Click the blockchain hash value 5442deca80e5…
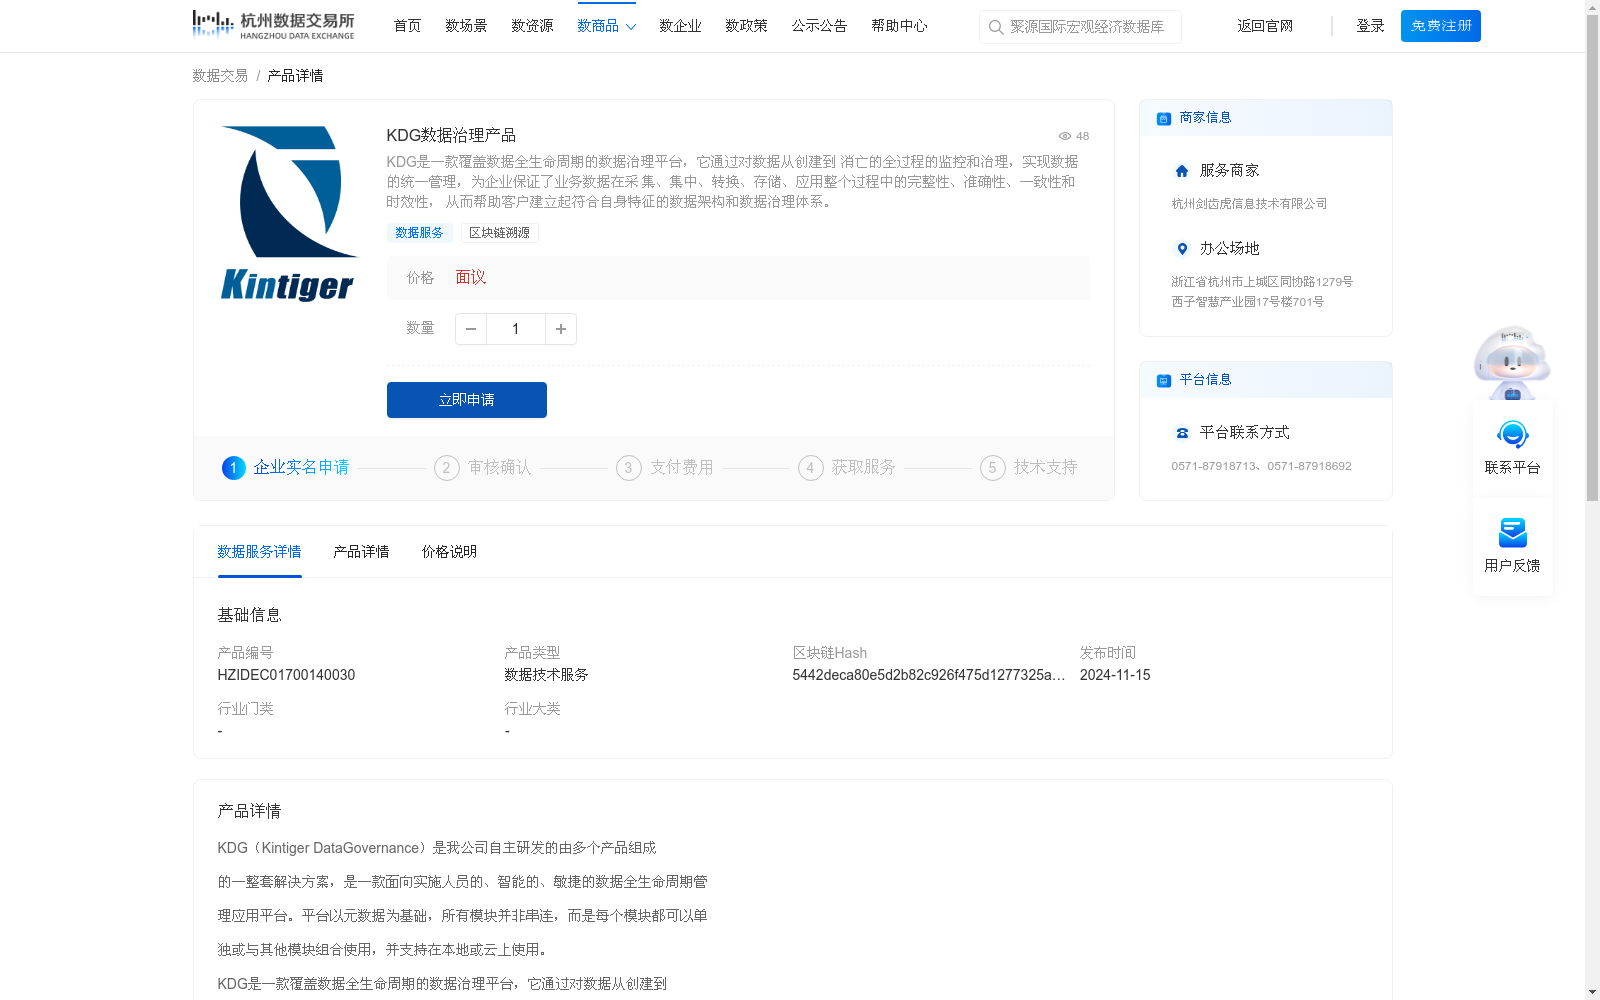 pos(929,675)
